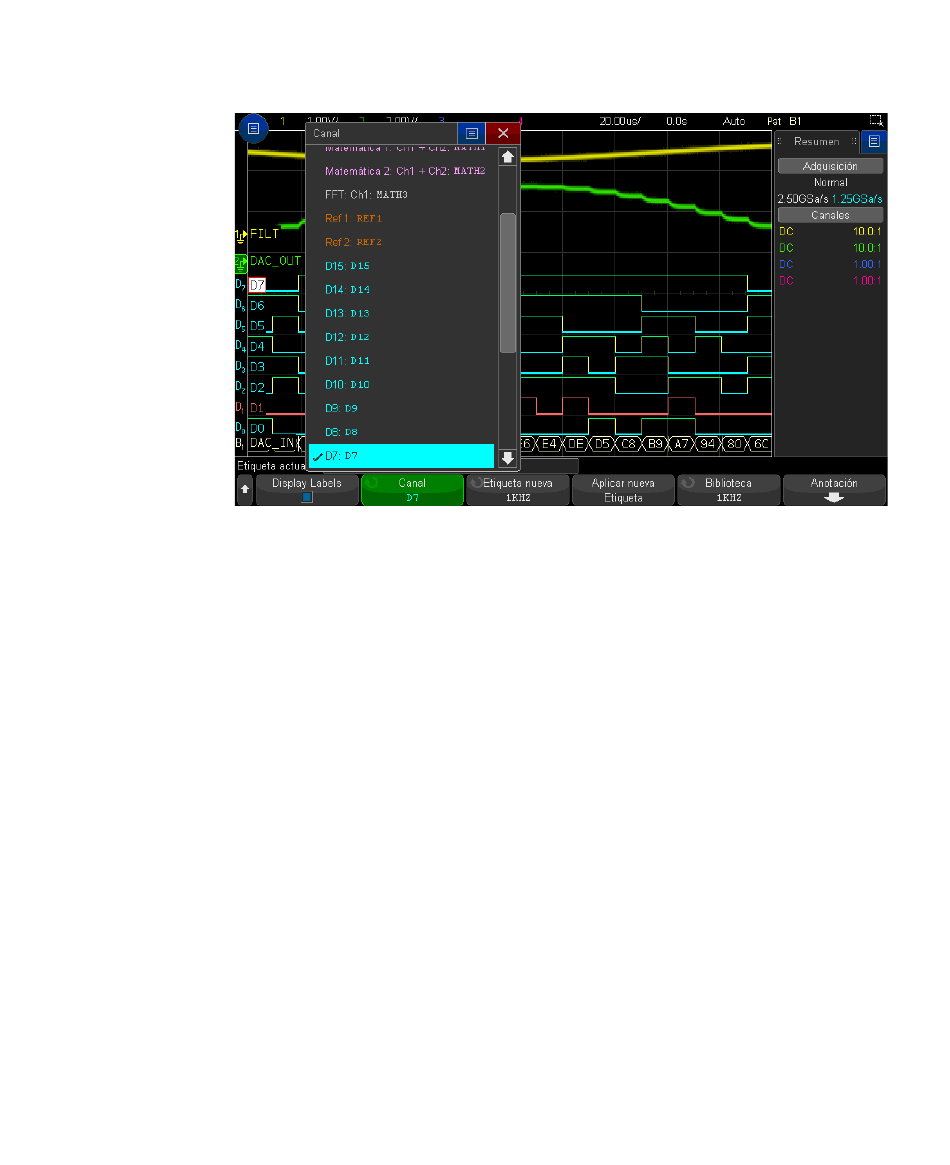Open the Biblioteca label library softkey
Screen dimensions: 950x1165
point(729,490)
